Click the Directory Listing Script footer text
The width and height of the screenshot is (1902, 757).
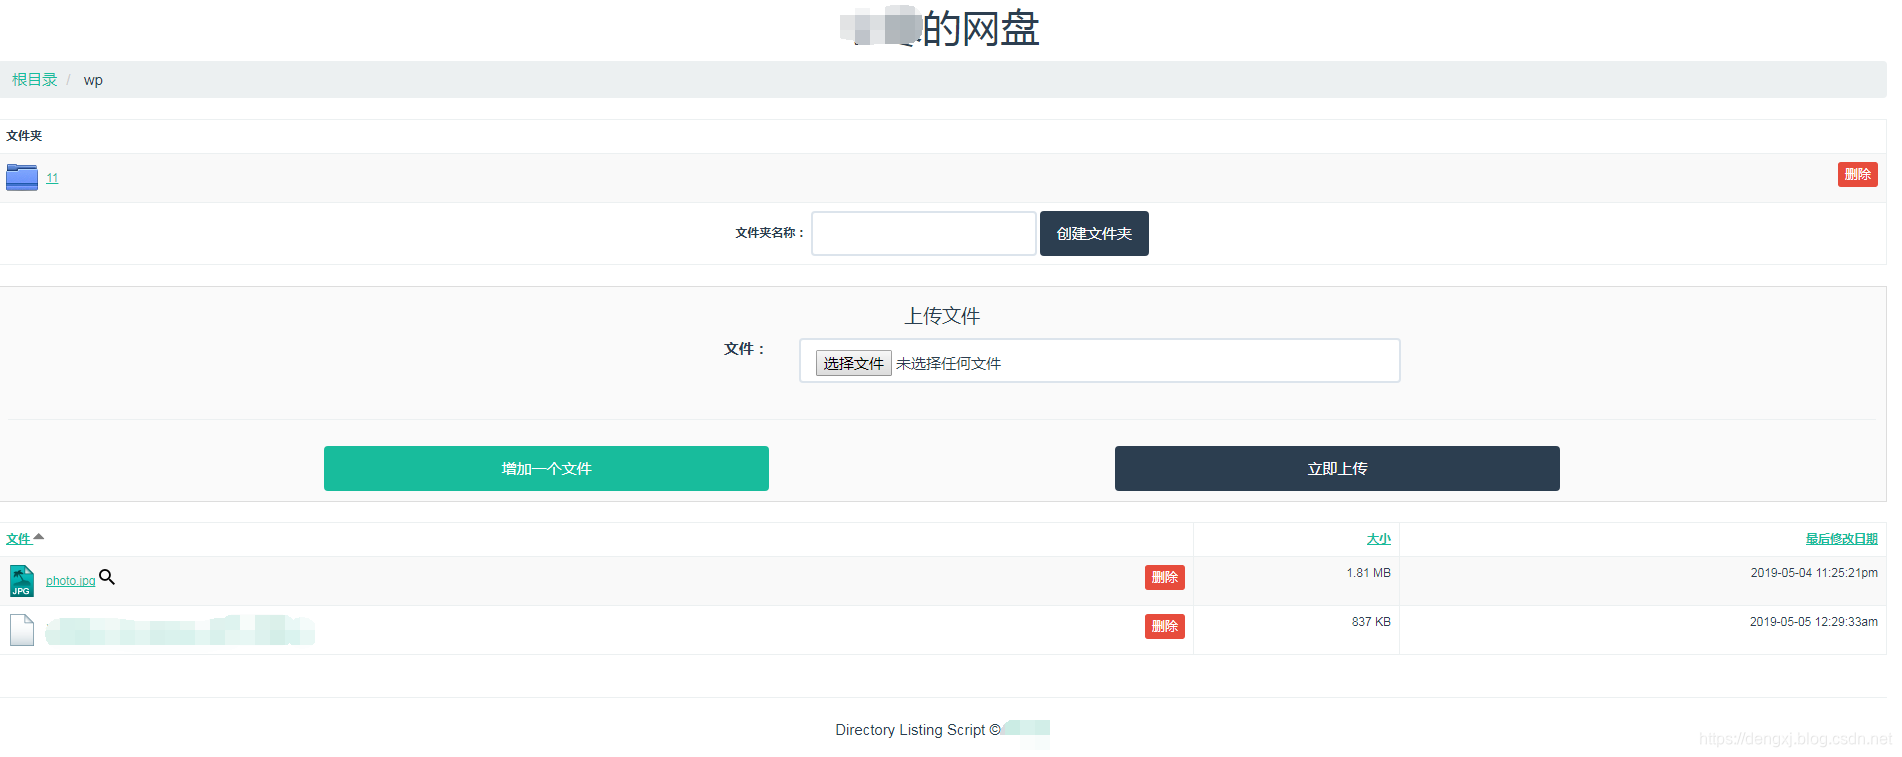[917, 730]
